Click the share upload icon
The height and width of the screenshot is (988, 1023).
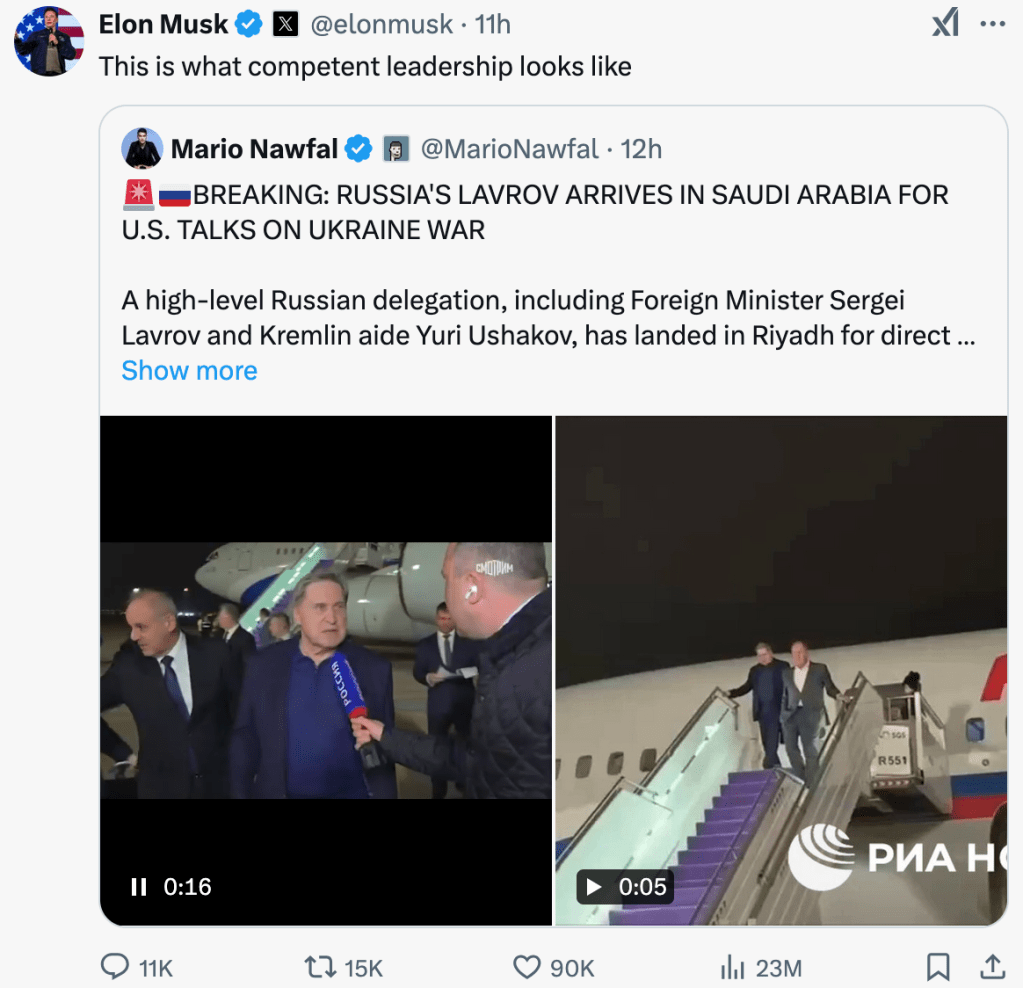tap(992, 966)
